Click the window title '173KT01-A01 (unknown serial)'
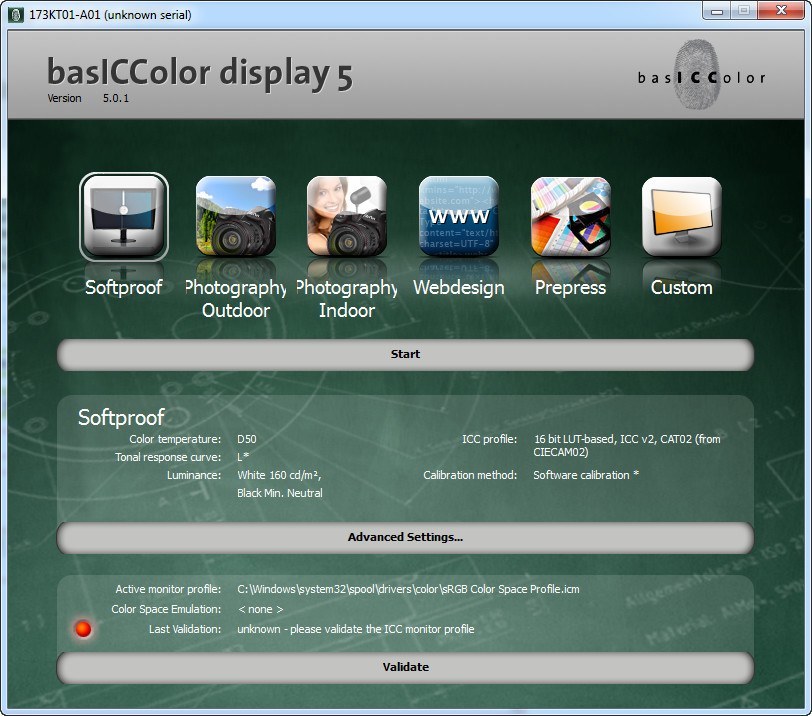Viewport: 812px width, 716px height. [x=110, y=14]
